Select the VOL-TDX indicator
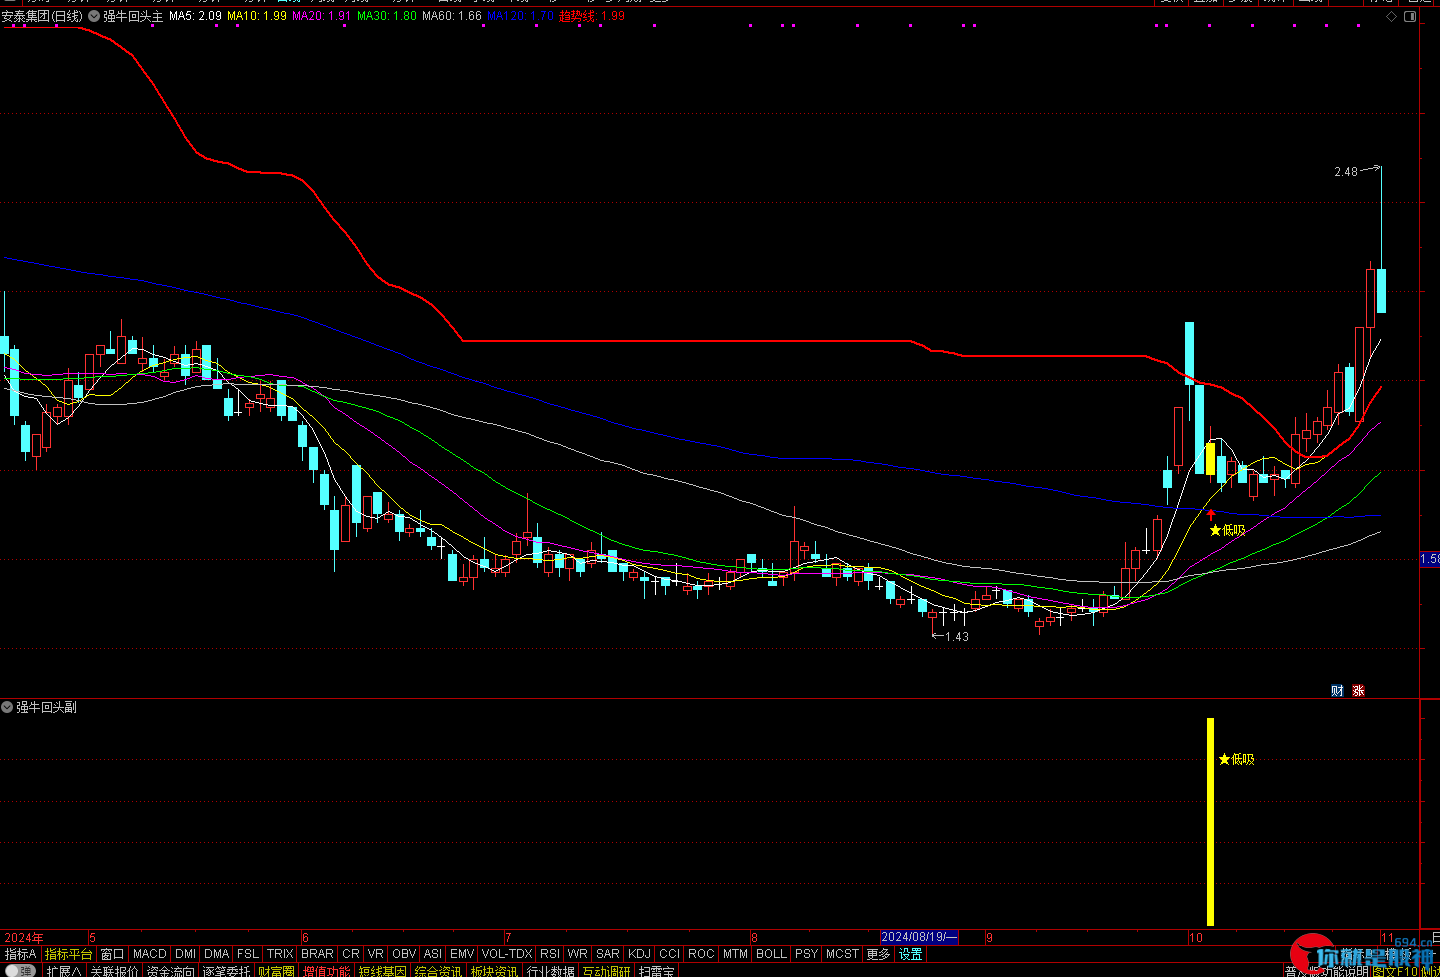 point(507,954)
